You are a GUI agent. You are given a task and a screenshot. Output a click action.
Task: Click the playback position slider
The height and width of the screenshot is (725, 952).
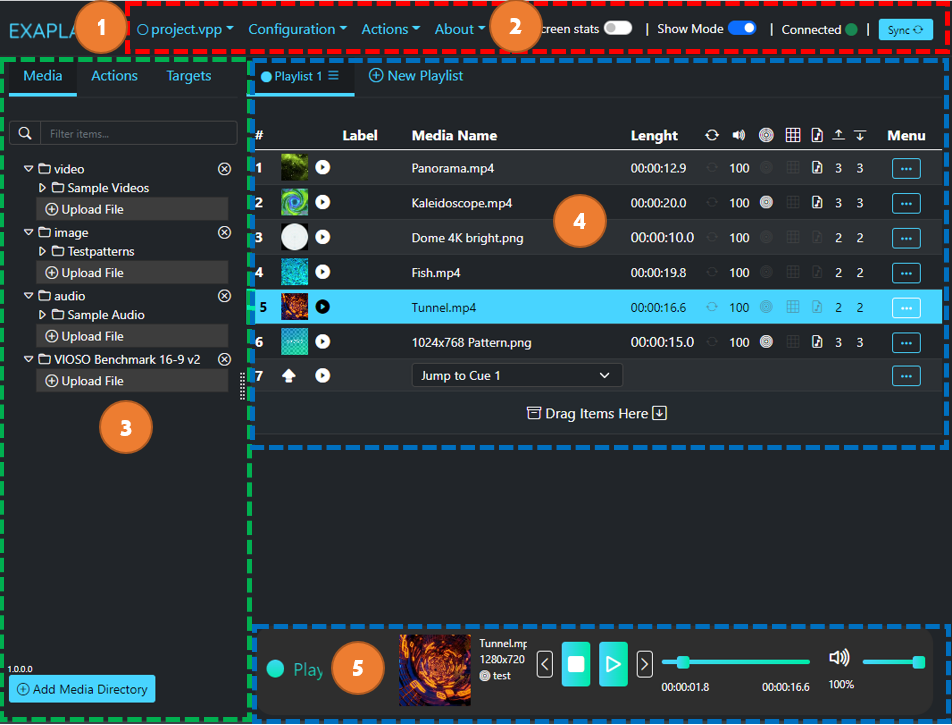[x=735, y=662]
